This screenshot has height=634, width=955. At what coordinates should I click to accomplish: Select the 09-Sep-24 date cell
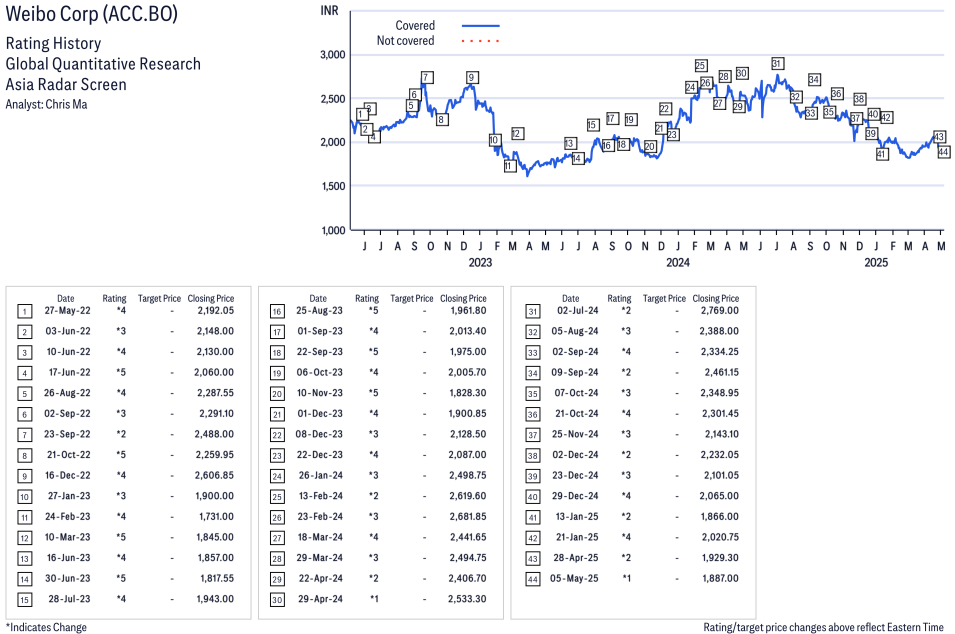click(x=575, y=372)
